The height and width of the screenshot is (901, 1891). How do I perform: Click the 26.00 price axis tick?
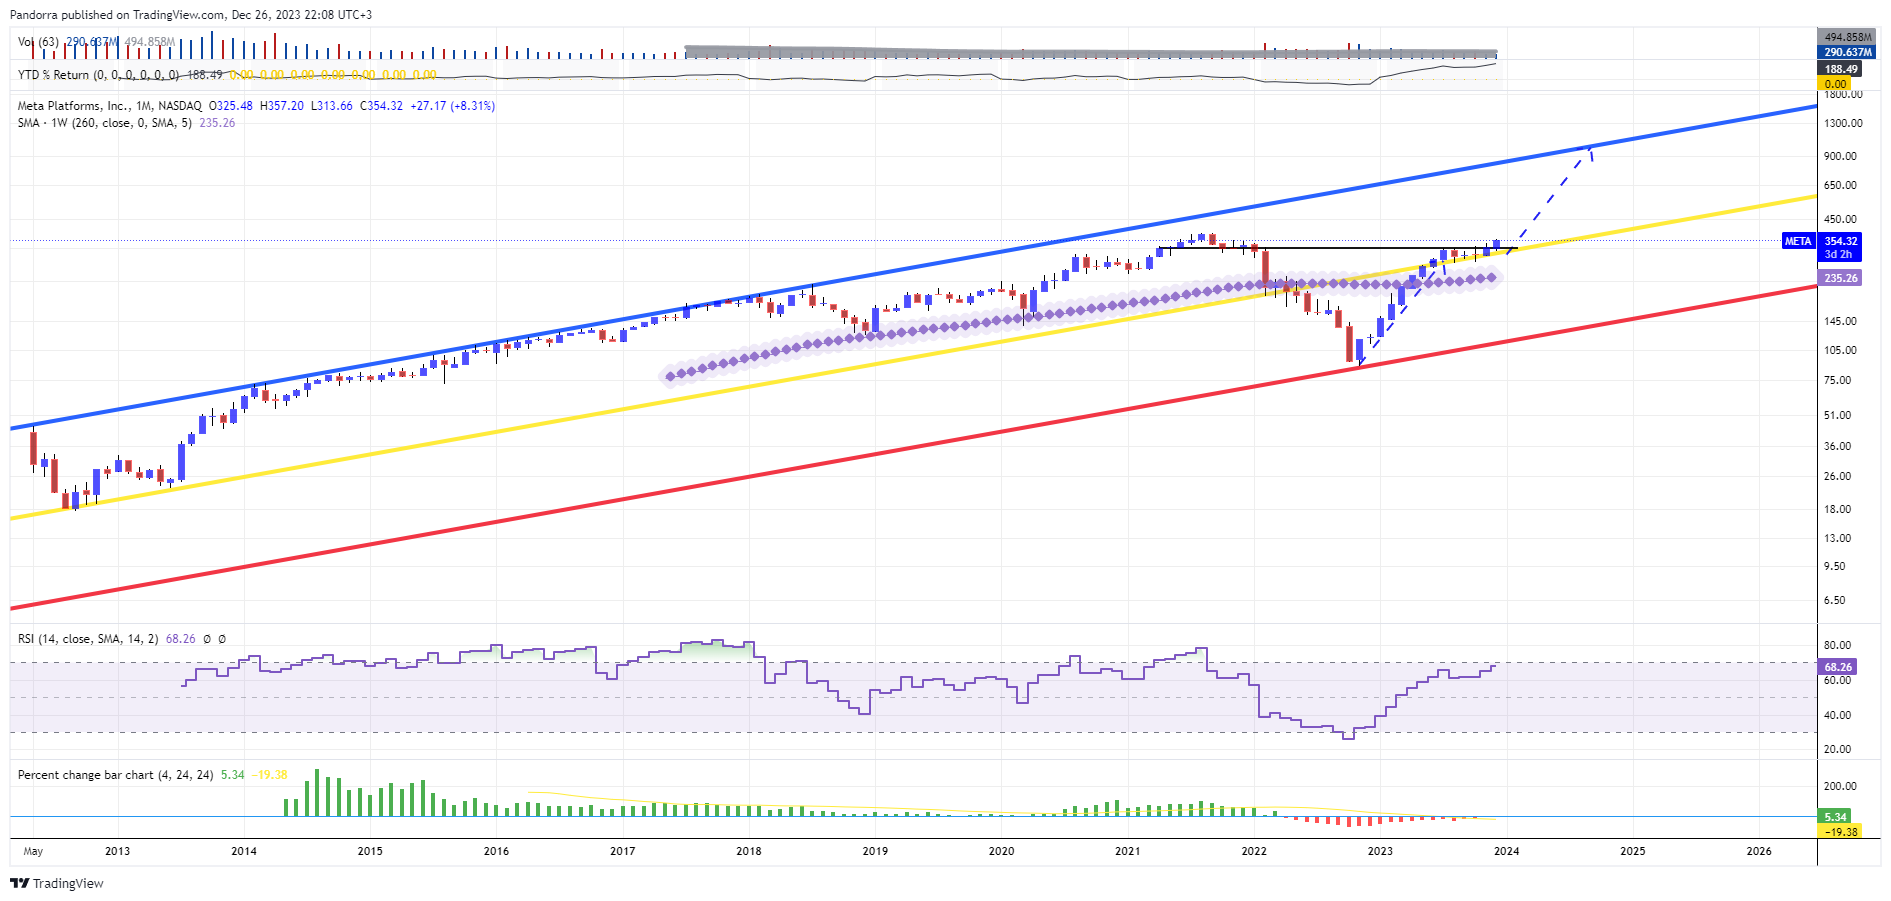1837,476
